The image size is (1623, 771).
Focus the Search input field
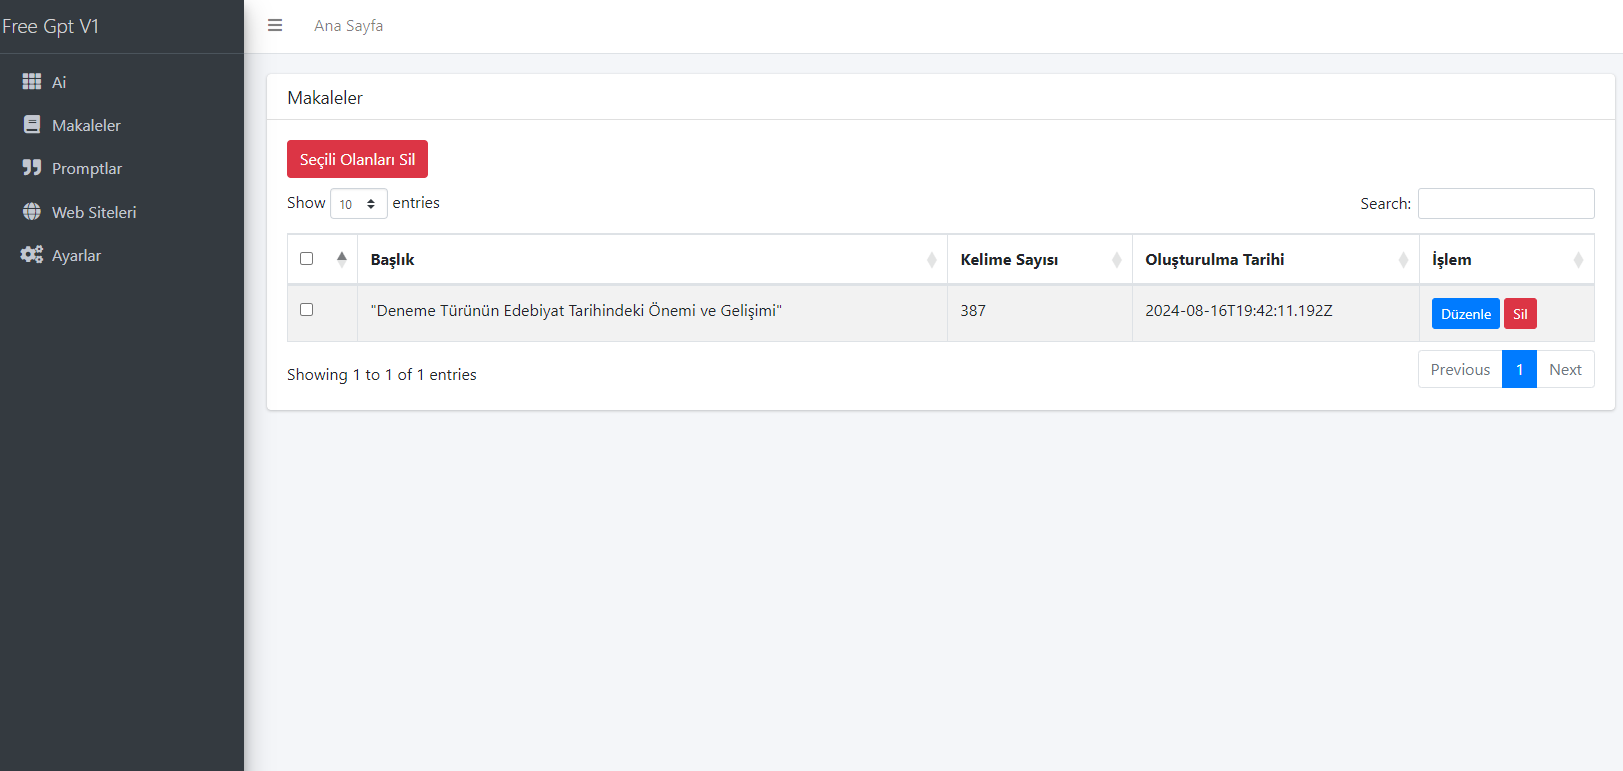[x=1506, y=203]
